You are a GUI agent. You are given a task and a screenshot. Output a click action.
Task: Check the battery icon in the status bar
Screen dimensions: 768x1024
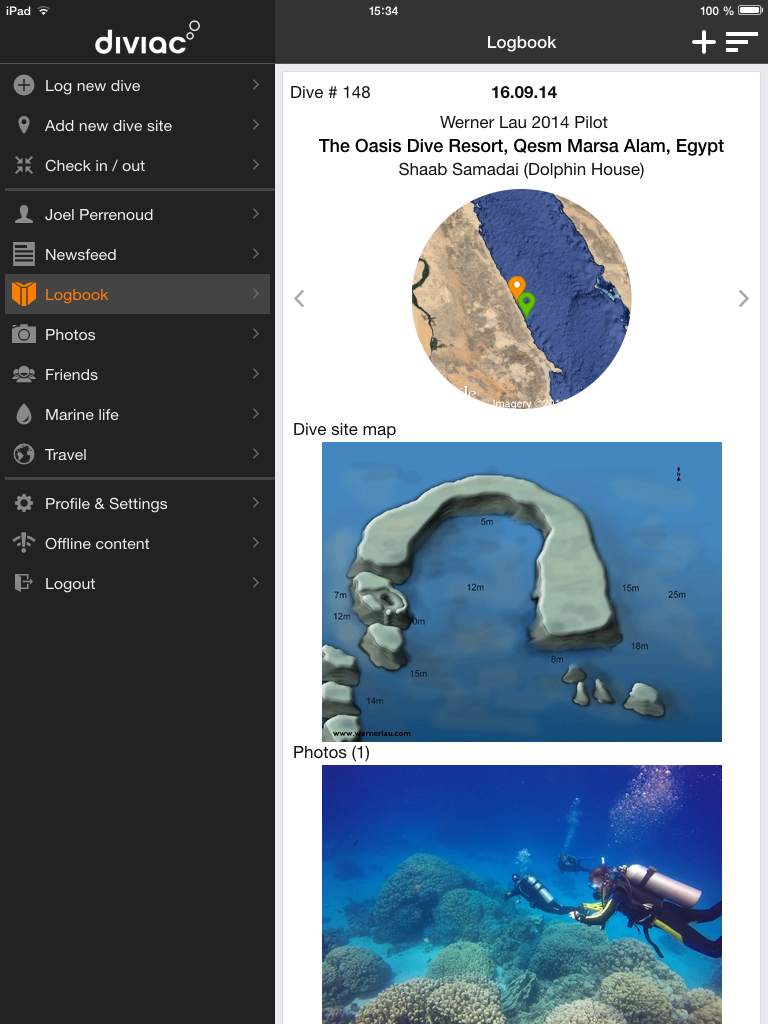(x=750, y=10)
